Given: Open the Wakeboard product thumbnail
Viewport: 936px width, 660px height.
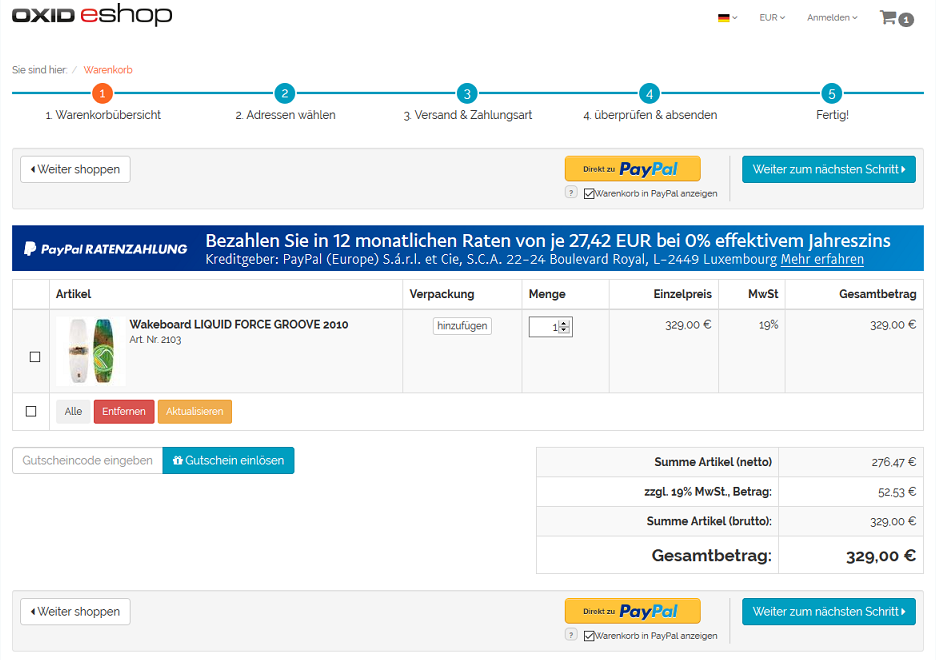Looking at the screenshot, I should pos(91,351).
